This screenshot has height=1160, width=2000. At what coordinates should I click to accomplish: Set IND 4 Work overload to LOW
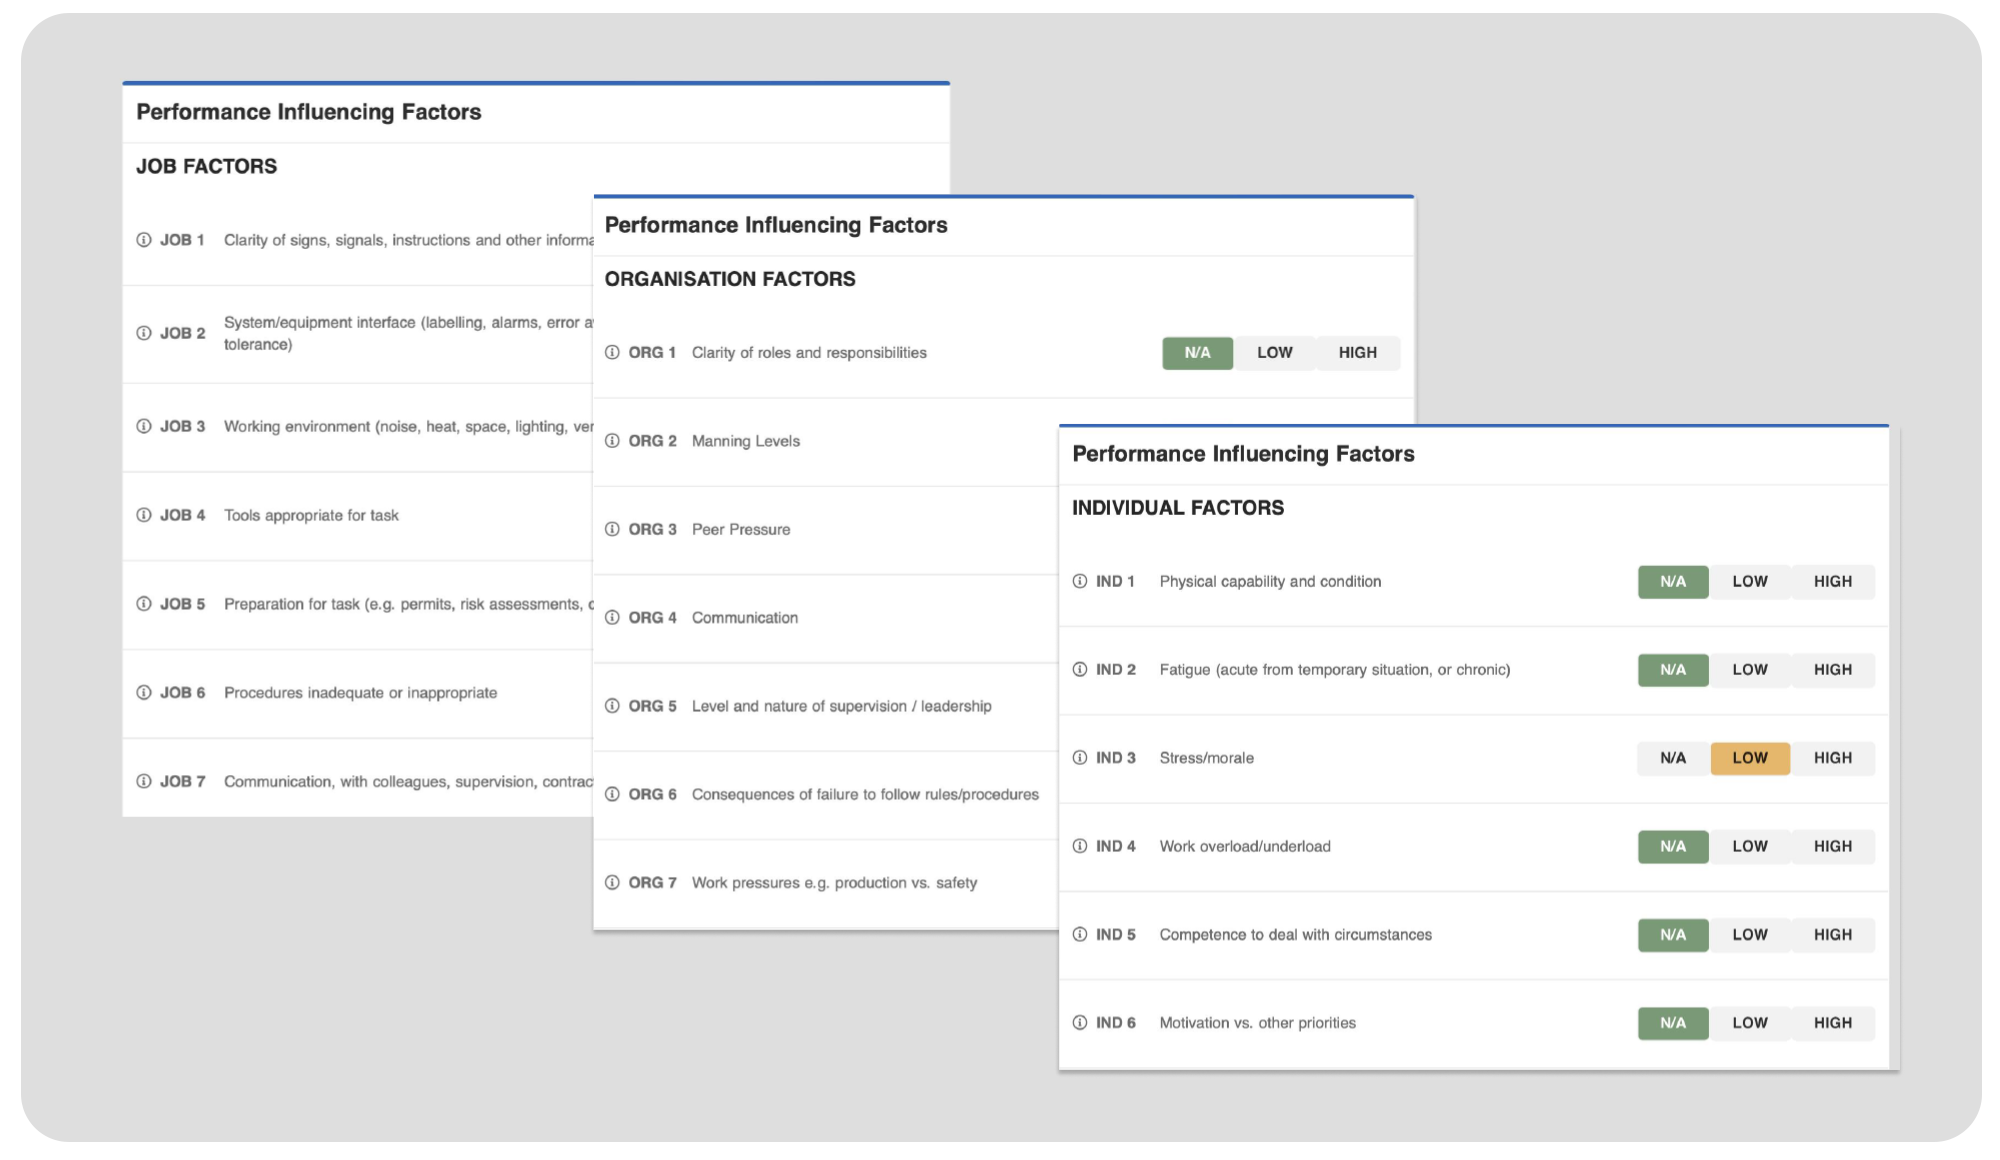coord(1750,847)
